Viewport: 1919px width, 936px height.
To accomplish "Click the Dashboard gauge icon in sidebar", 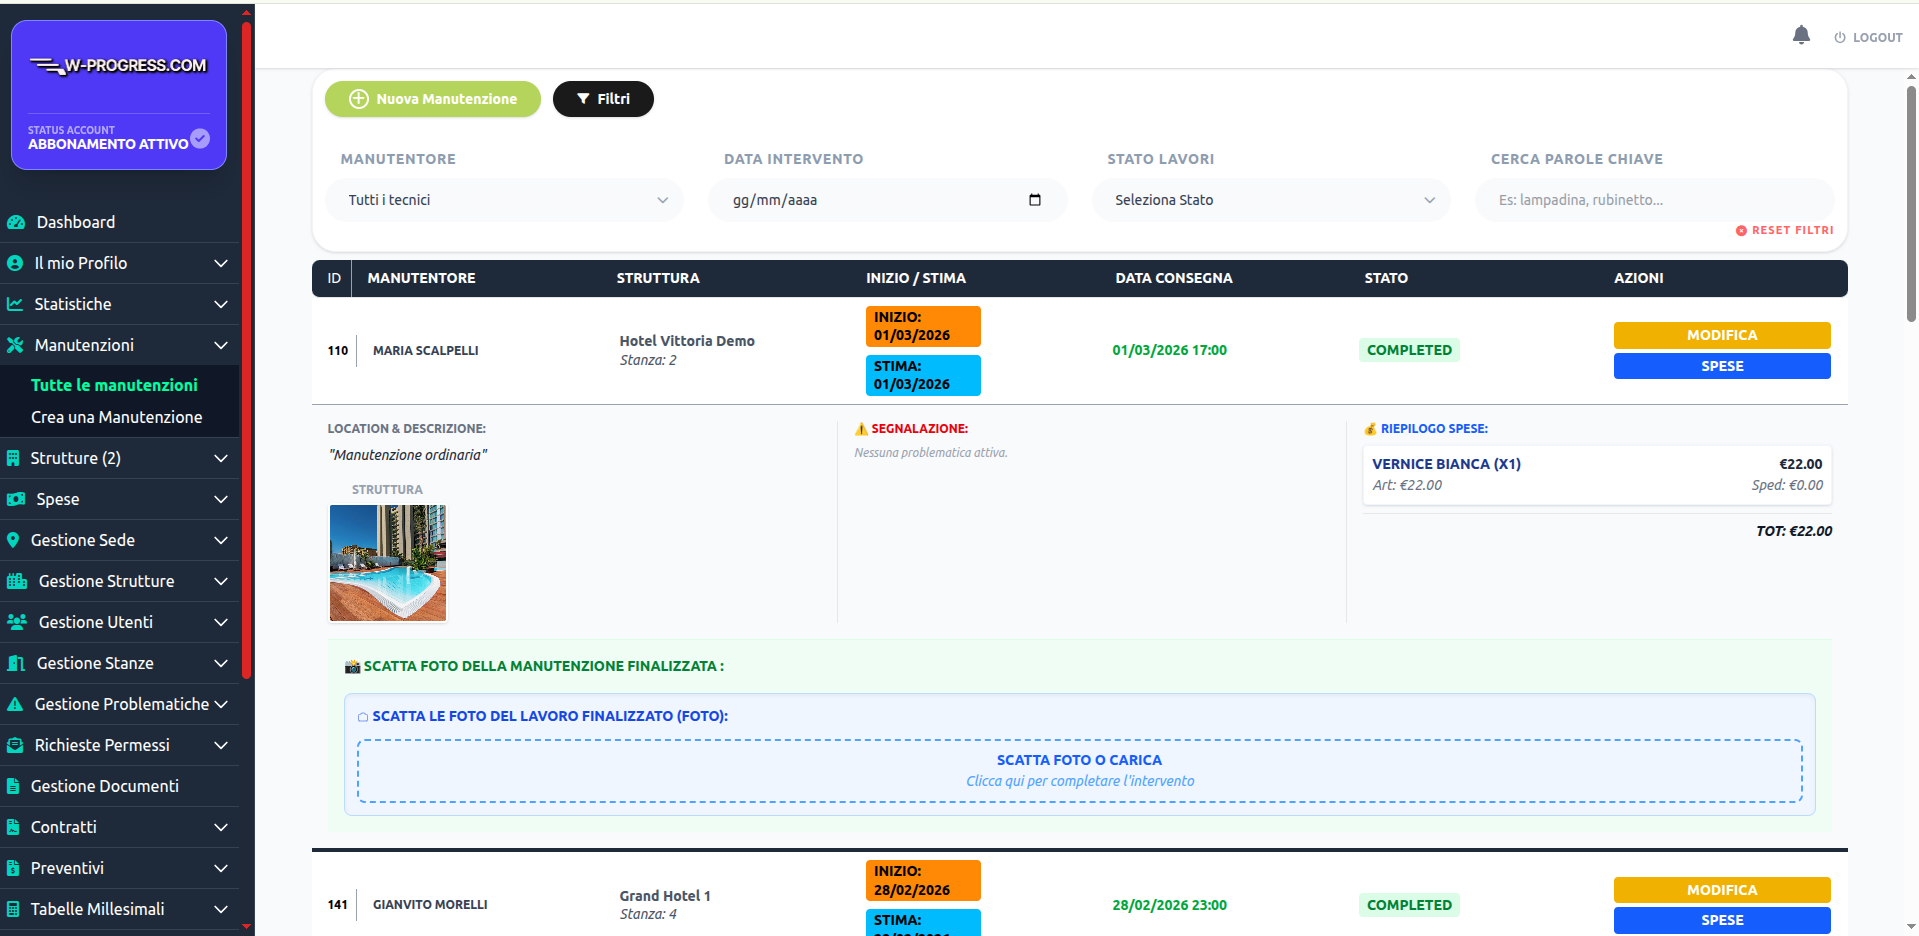I will 16,222.
